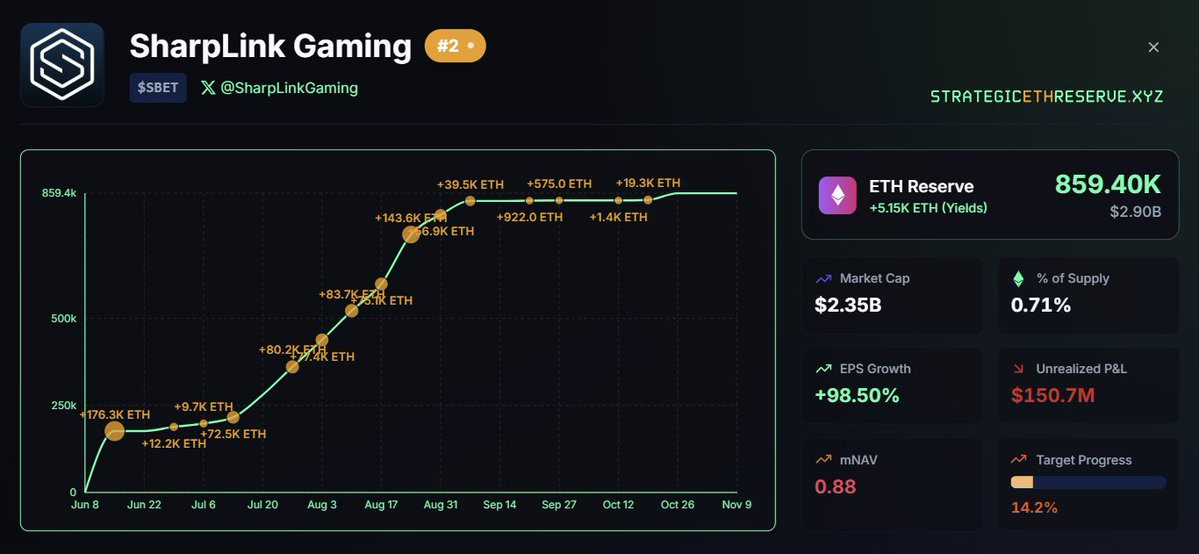Open the STRATEGICETHRESERVE.XYZ link
Viewport: 1199px width, 554px height.
pyautogui.click(x=1047, y=96)
